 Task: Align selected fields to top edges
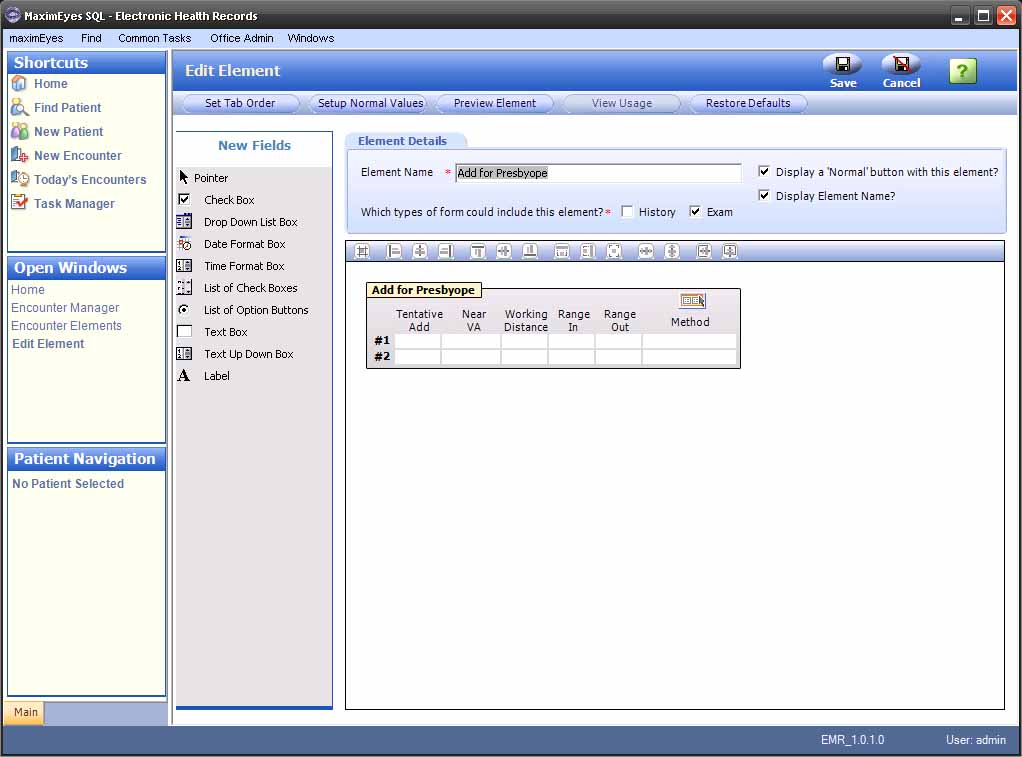tap(478, 251)
